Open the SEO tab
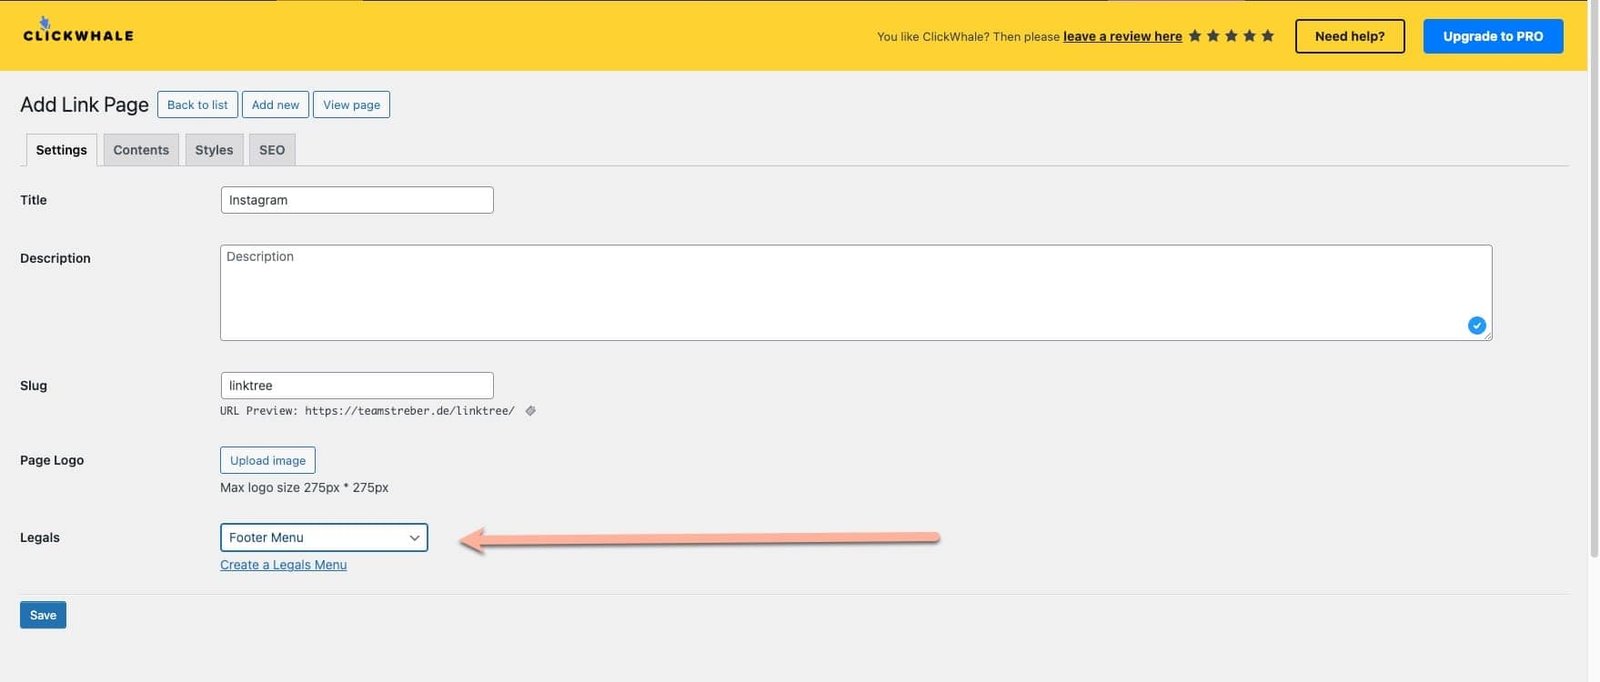The width and height of the screenshot is (1600, 682). (x=272, y=150)
